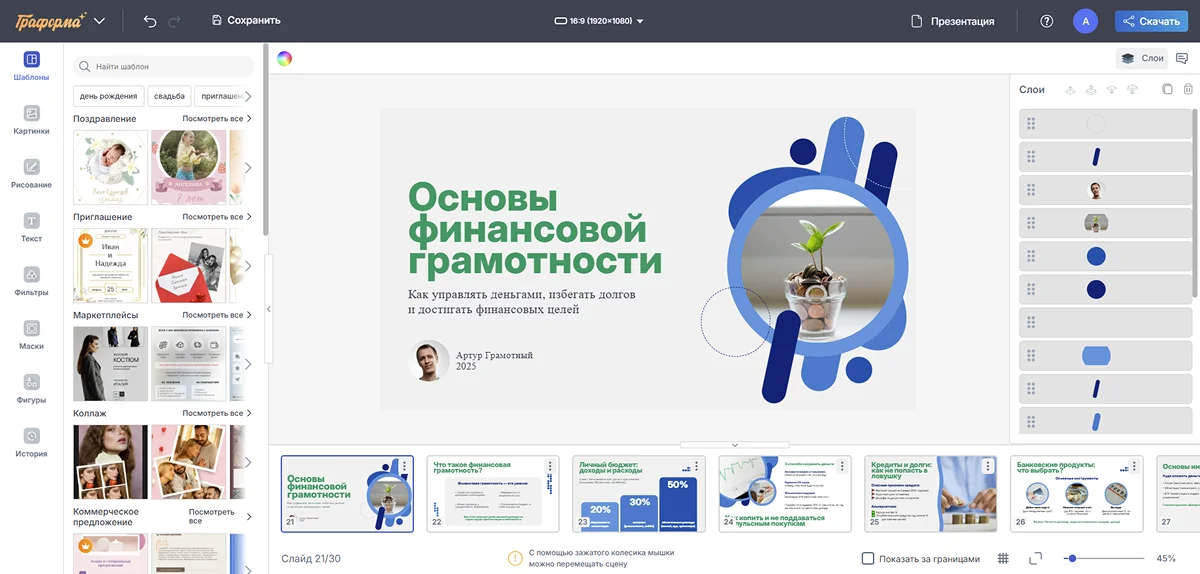Select the slide 26 Банковские продукты thumbnail
Screen dimensions: 1200x574
pyautogui.click(x=1077, y=494)
